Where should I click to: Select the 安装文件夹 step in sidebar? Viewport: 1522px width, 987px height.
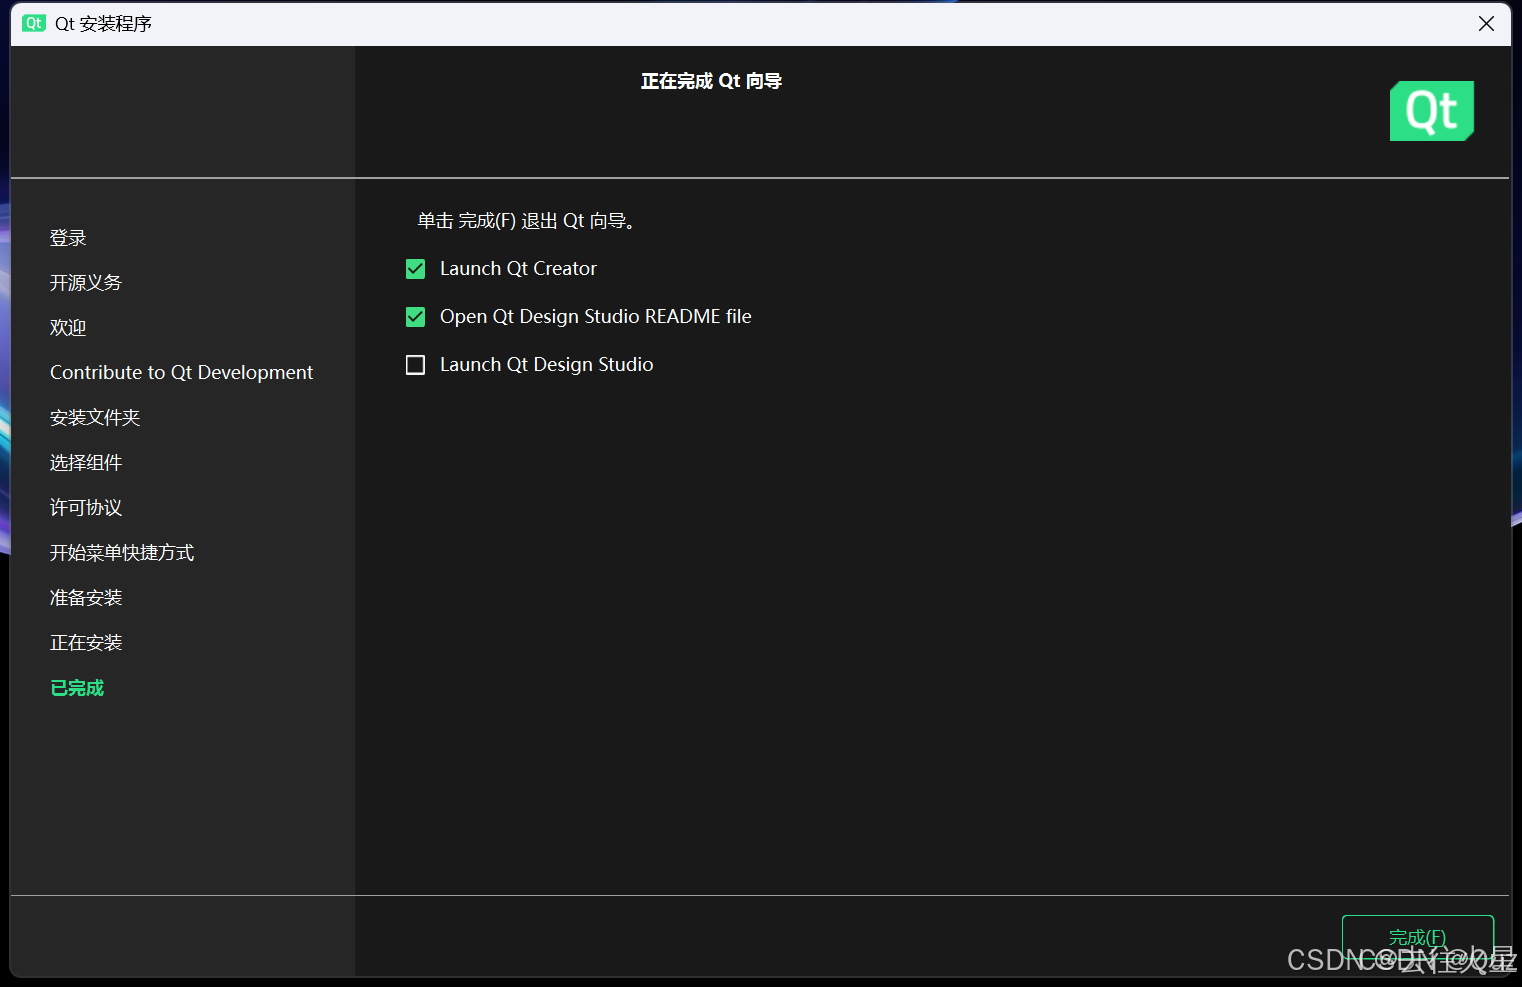95,418
